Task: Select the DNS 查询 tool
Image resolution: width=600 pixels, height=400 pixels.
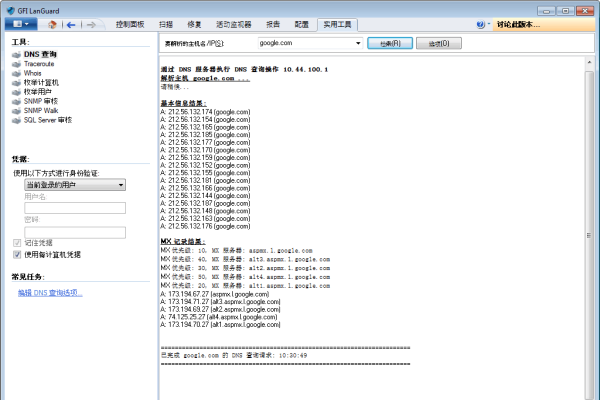Action: pos(39,55)
